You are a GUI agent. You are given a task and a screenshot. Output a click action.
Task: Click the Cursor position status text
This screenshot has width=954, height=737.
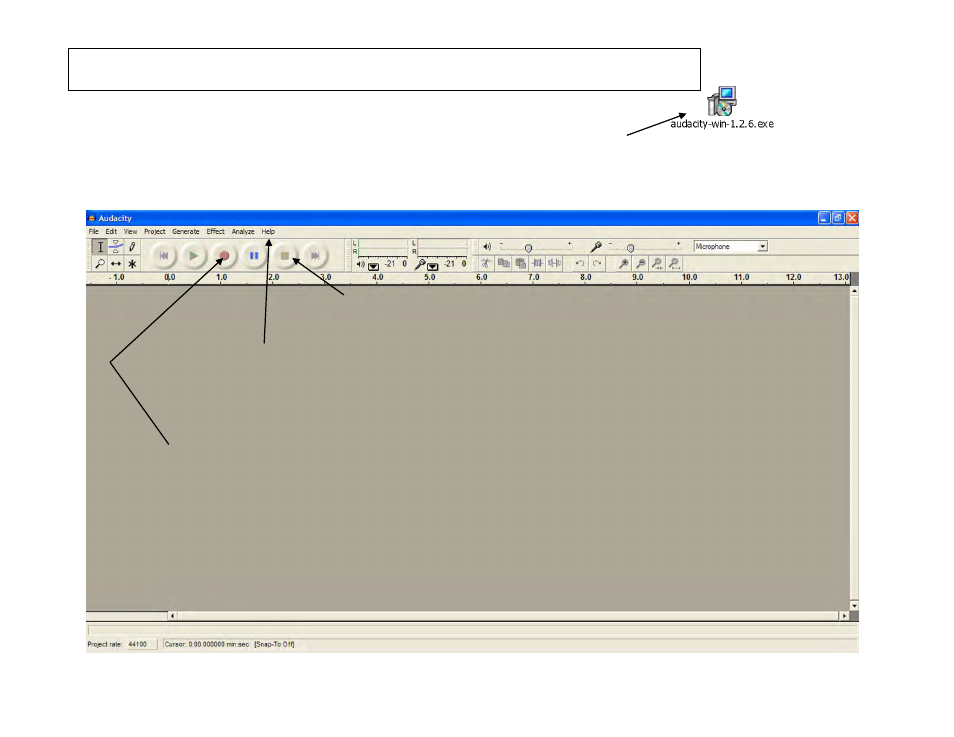click(x=206, y=644)
